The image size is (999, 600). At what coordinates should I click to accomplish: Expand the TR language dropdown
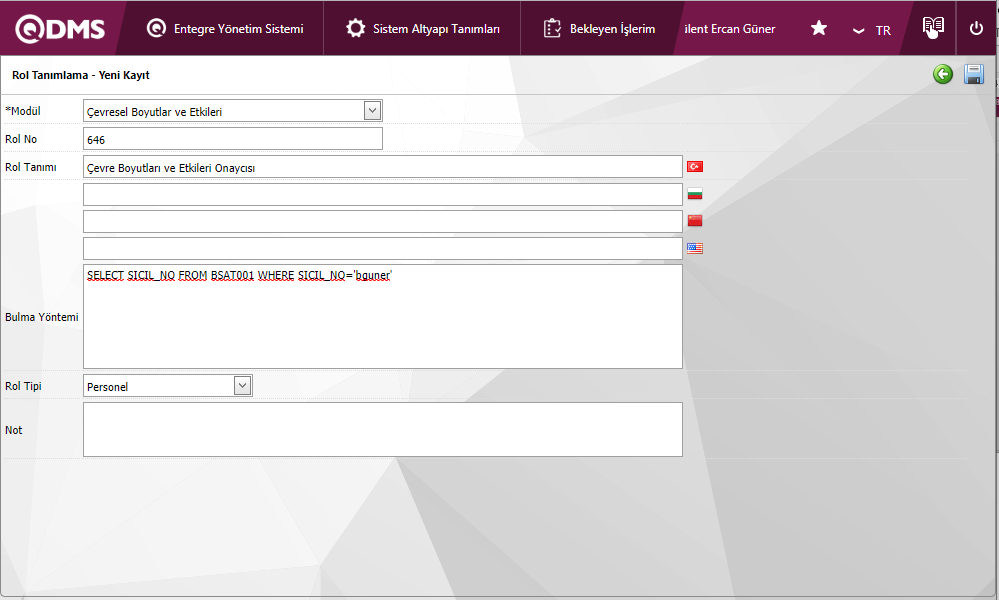tap(872, 31)
